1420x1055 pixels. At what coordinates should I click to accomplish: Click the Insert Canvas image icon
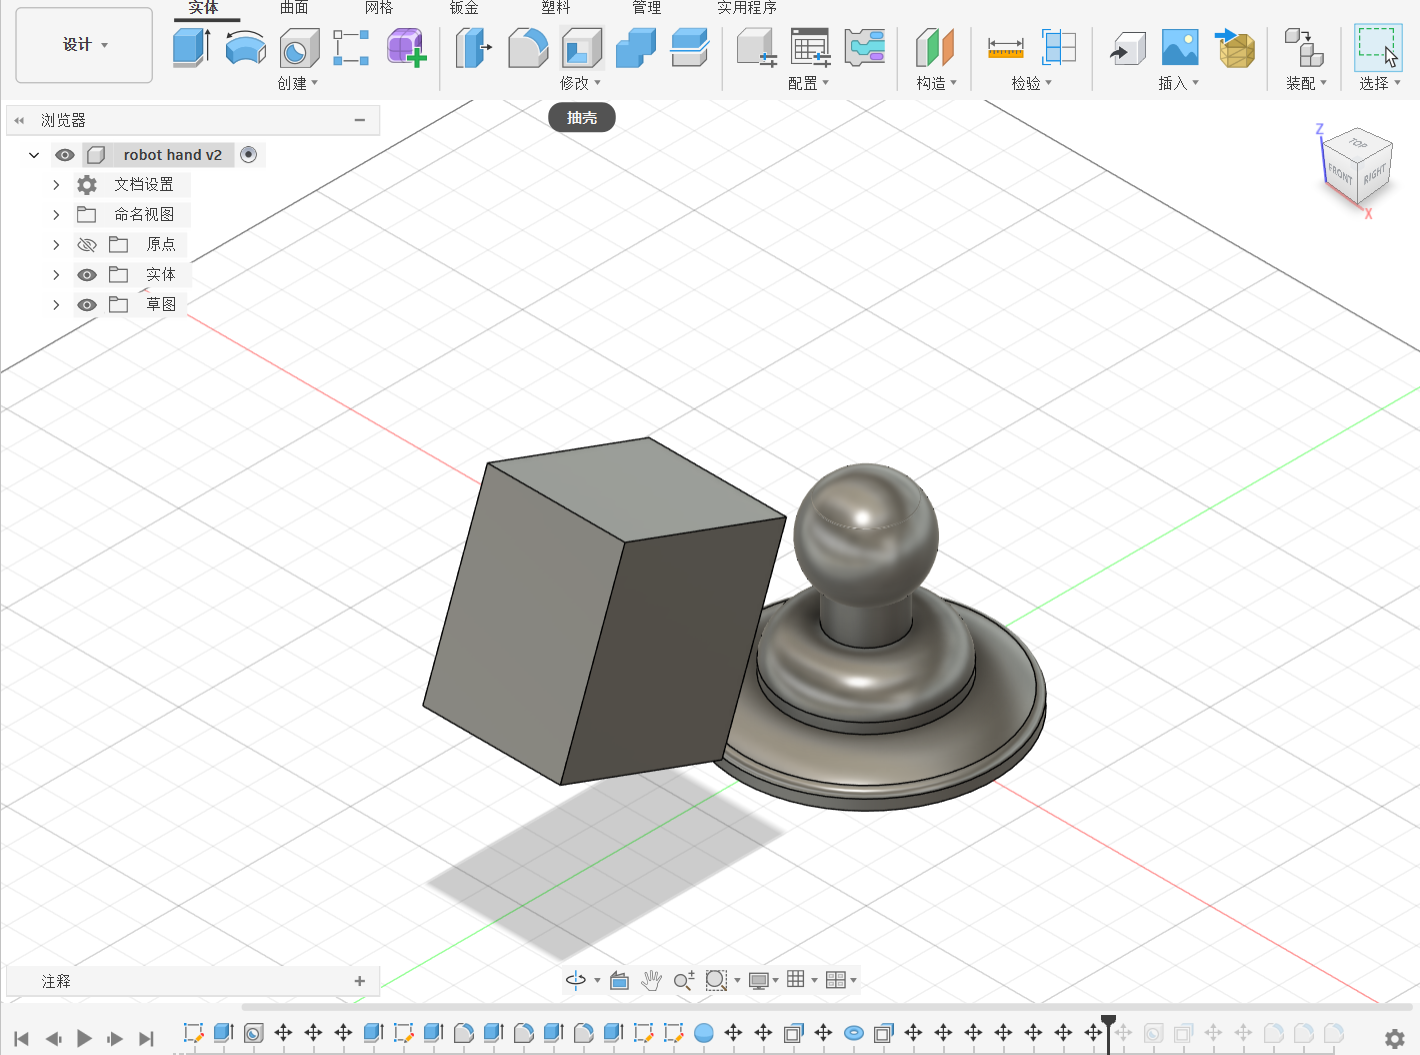click(x=1180, y=47)
